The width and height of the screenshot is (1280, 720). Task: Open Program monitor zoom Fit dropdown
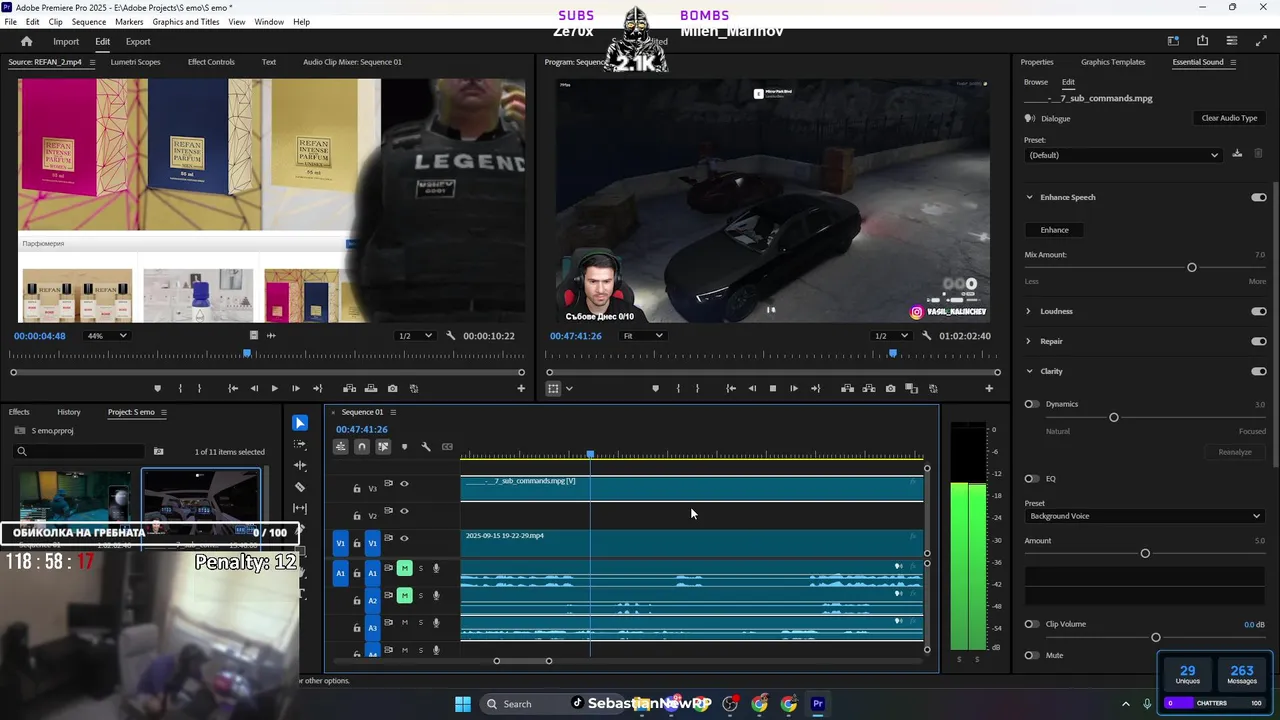pyautogui.click(x=643, y=336)
